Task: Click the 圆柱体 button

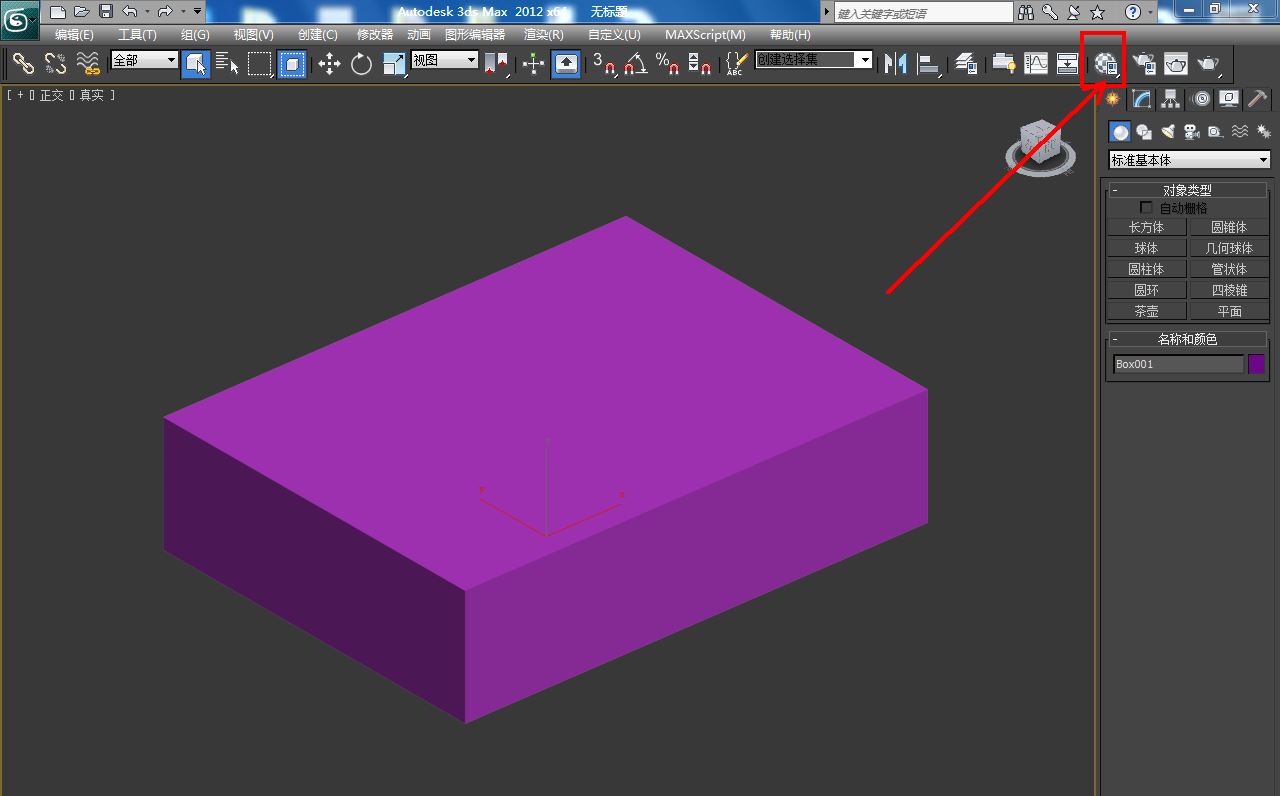Action: (x=1146, y=269)
